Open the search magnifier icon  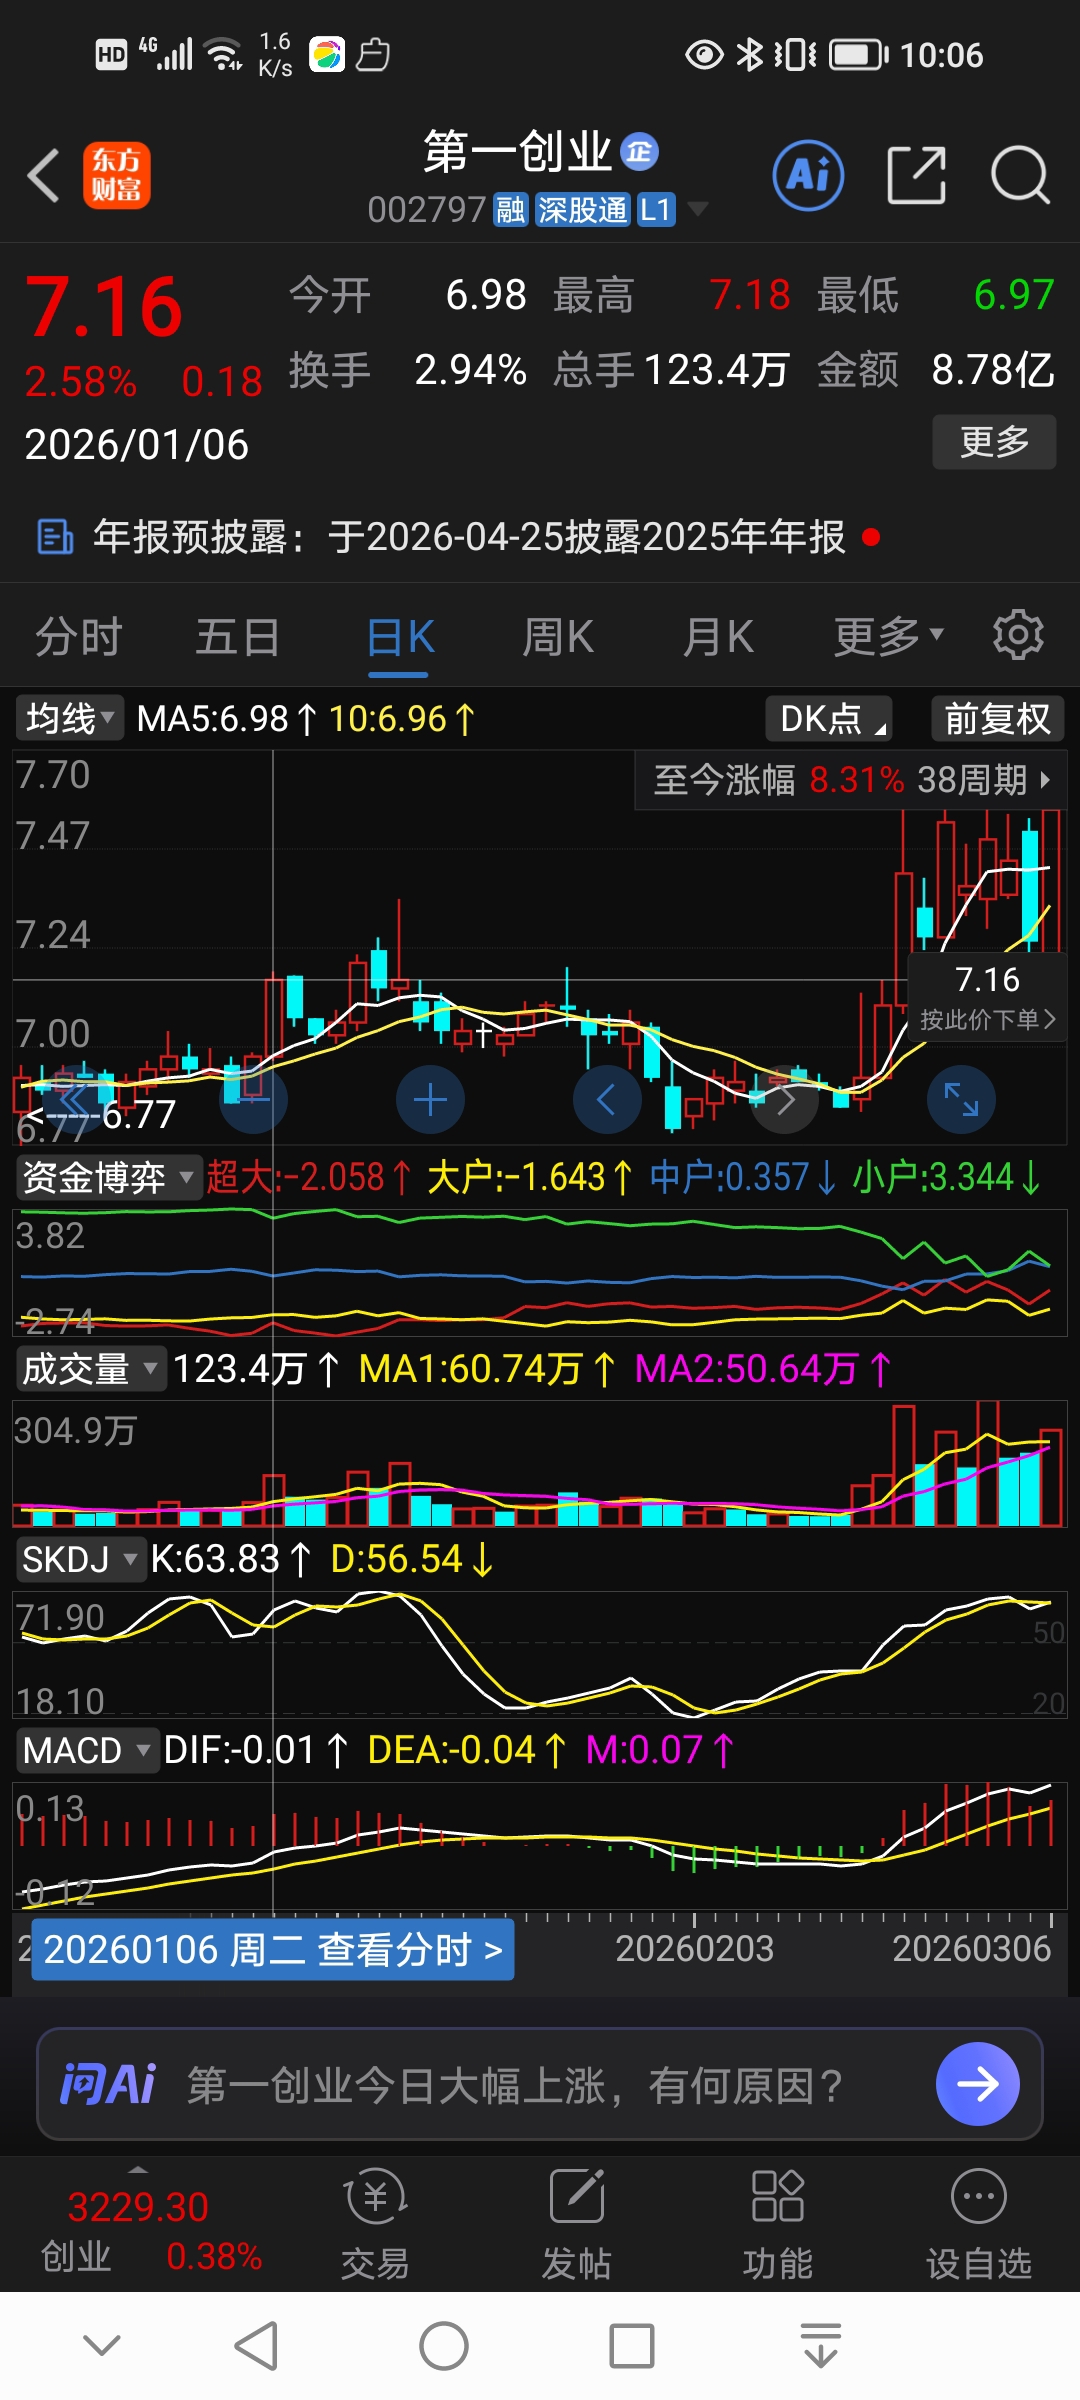1020,176
